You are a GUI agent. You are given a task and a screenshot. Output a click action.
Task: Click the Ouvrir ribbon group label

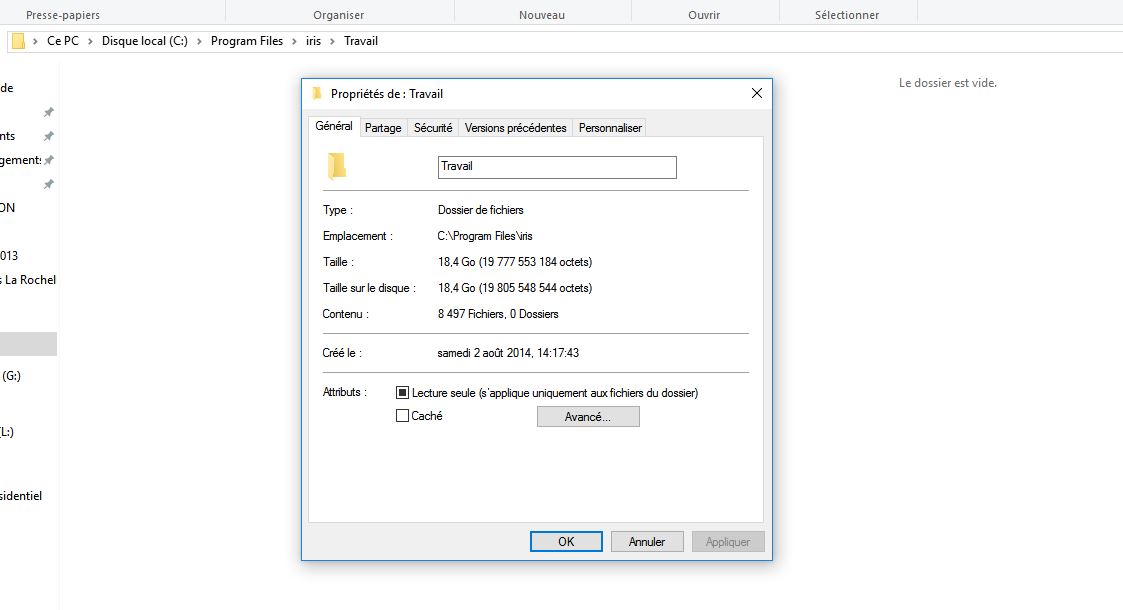(x=704, y=15)
